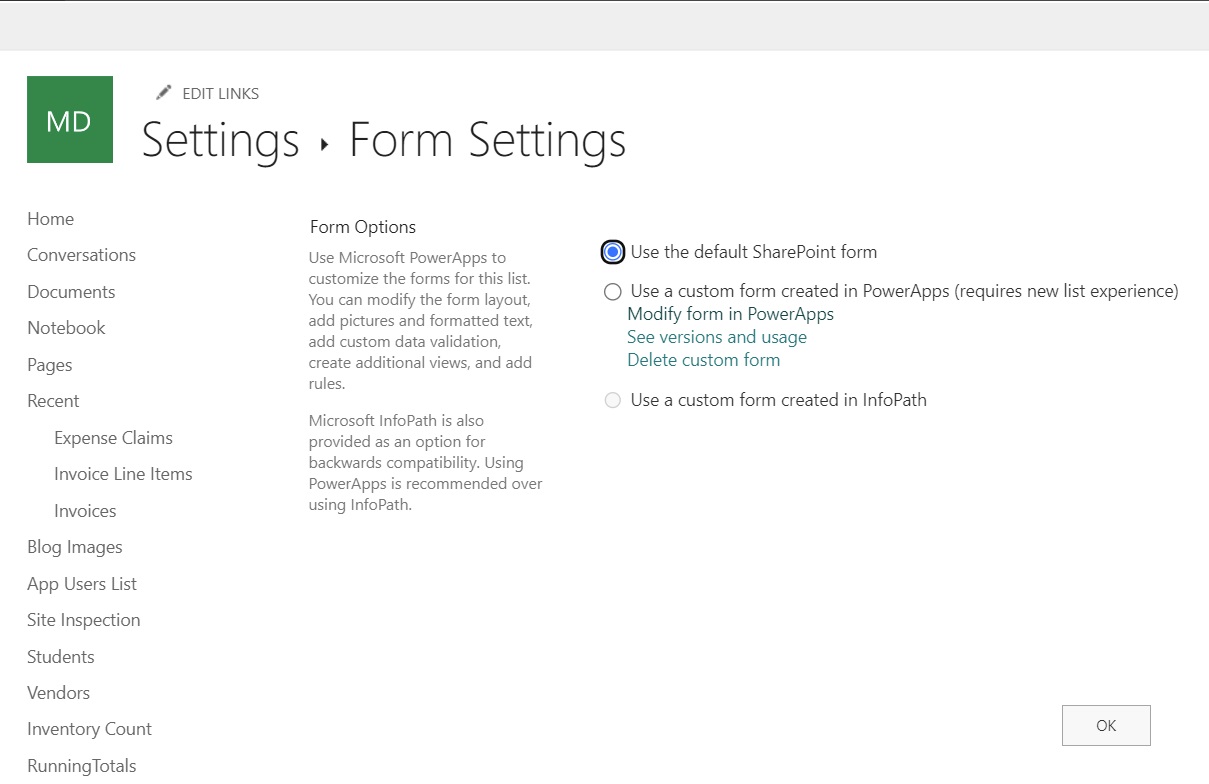Click "See versions and usage"
This screenshot has height=784, width=1209.
click(x=716, y=337)
